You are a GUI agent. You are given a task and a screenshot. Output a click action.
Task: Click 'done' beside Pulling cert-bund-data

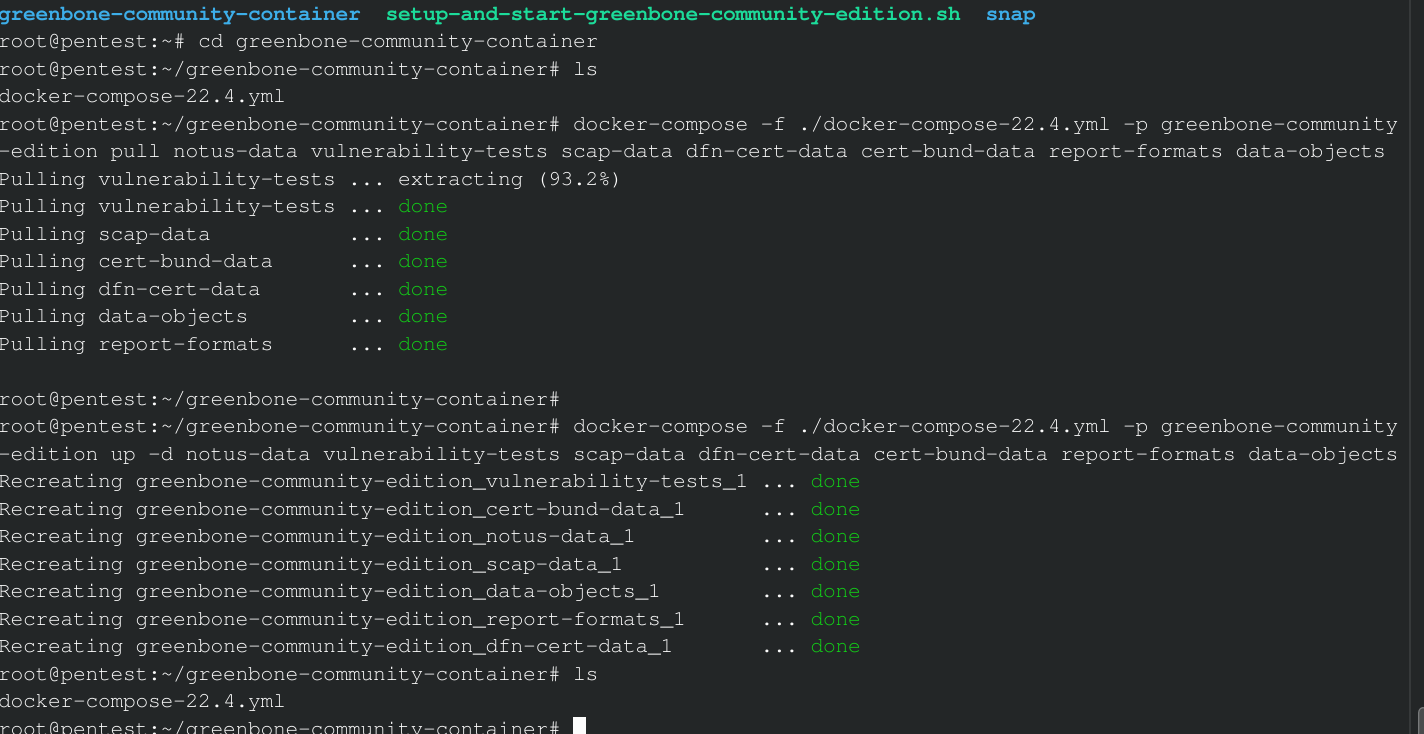422,261
